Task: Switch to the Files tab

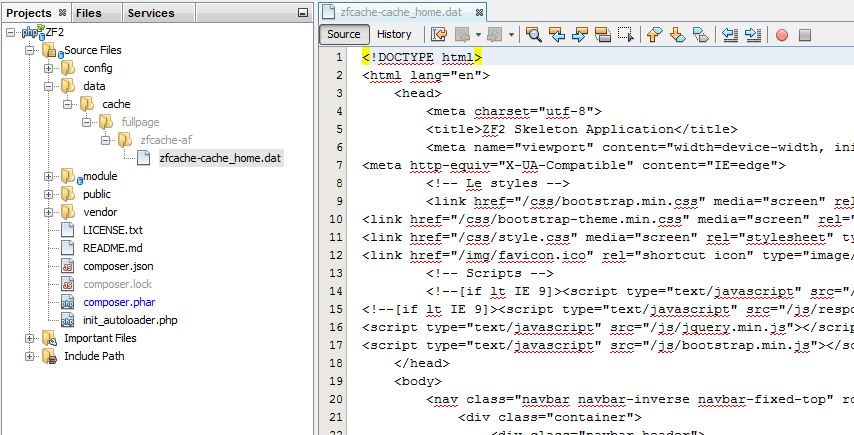Action: pyautogui.click(x=88, y=13)
